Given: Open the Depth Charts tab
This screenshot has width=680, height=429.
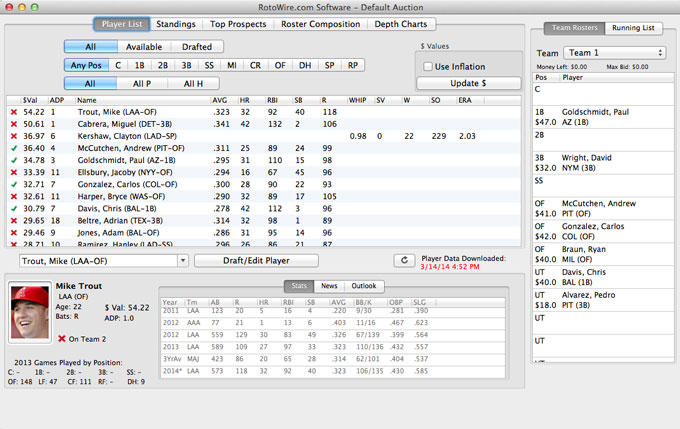Looking at the screenshot, I should [x=401, y=24].
